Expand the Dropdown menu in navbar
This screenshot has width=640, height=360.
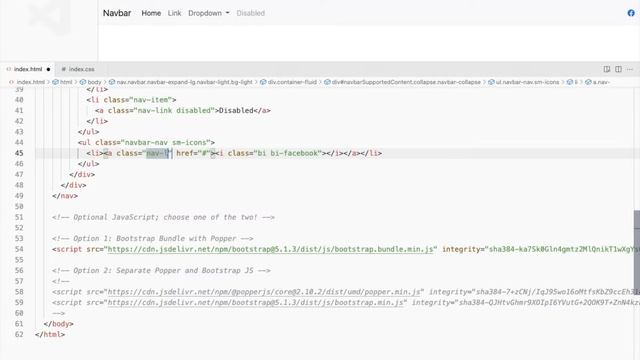coord(209,13)
